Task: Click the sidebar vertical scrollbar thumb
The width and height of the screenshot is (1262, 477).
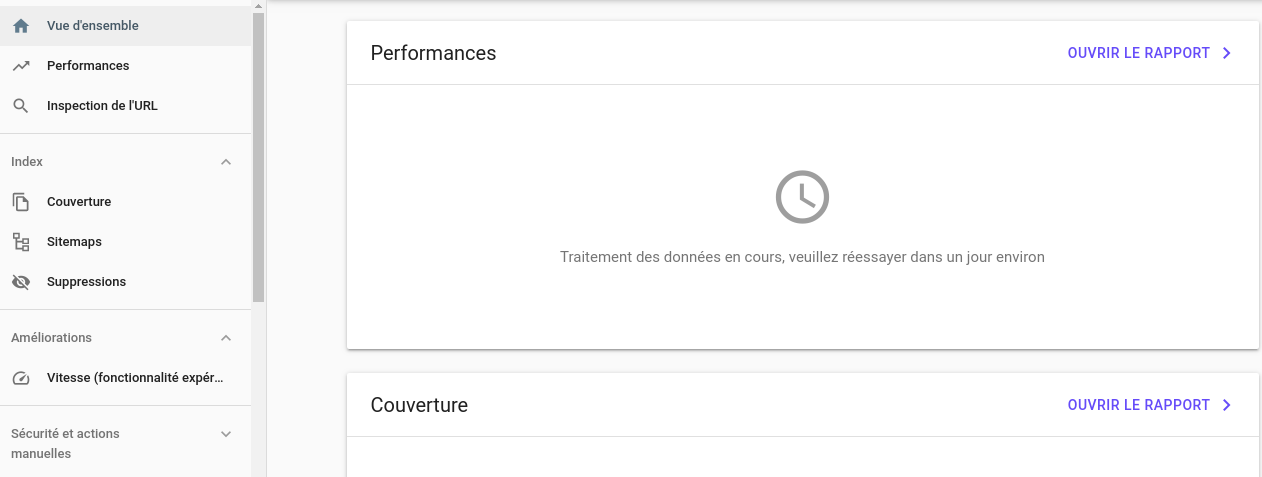Action: [259, 158]
